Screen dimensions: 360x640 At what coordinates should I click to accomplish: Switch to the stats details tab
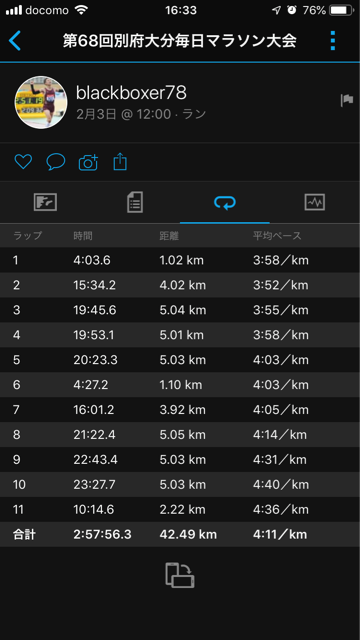tap(135, 202)
